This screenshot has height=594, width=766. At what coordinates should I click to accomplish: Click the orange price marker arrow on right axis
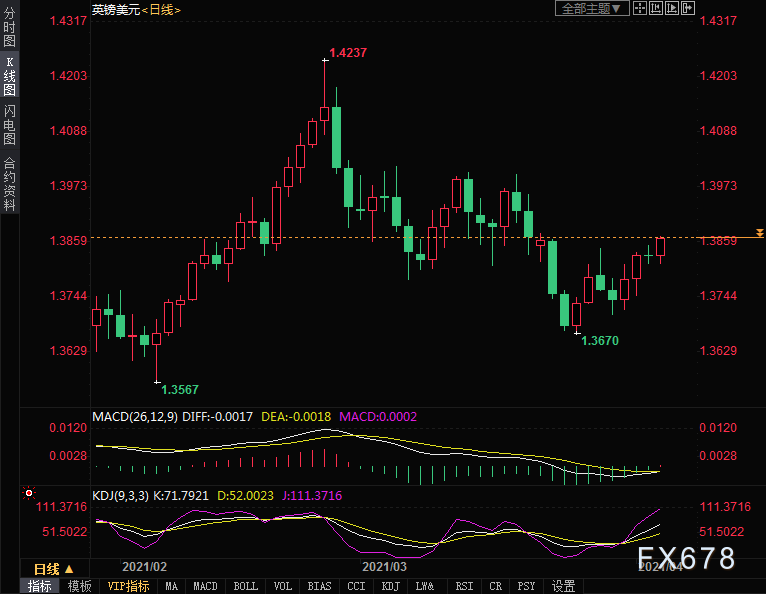click(x=760, y=233)
